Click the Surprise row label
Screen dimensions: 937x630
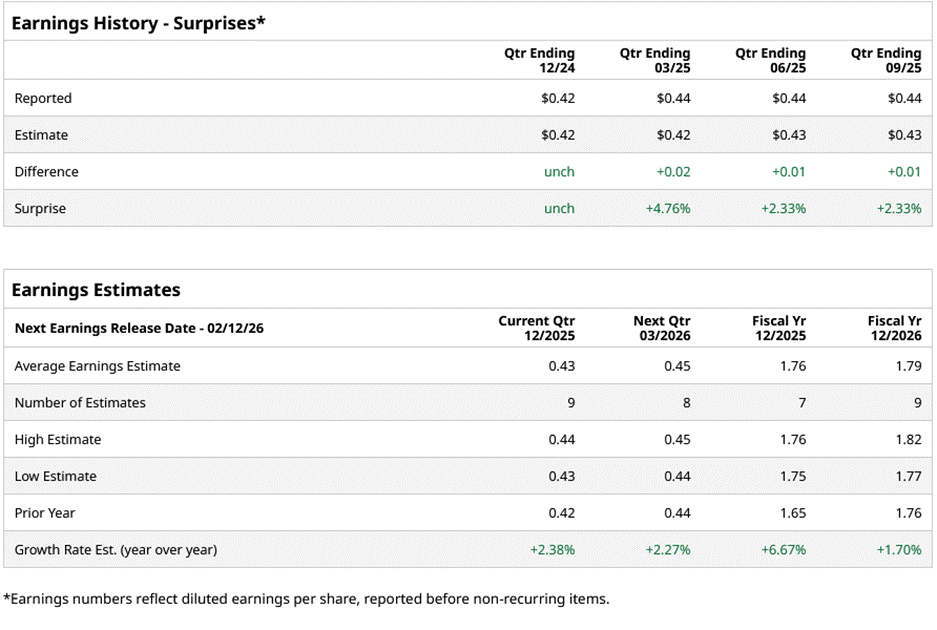click(40, 209)
